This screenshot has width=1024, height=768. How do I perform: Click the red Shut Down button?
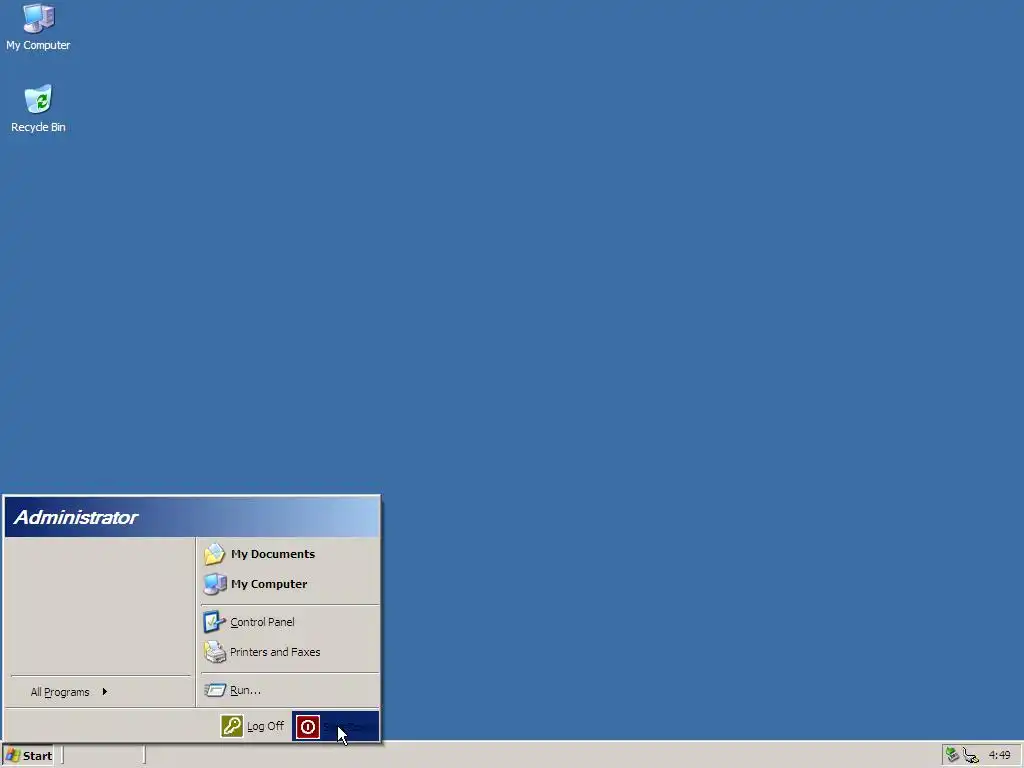pyautogui.click(x=335, y=726)
